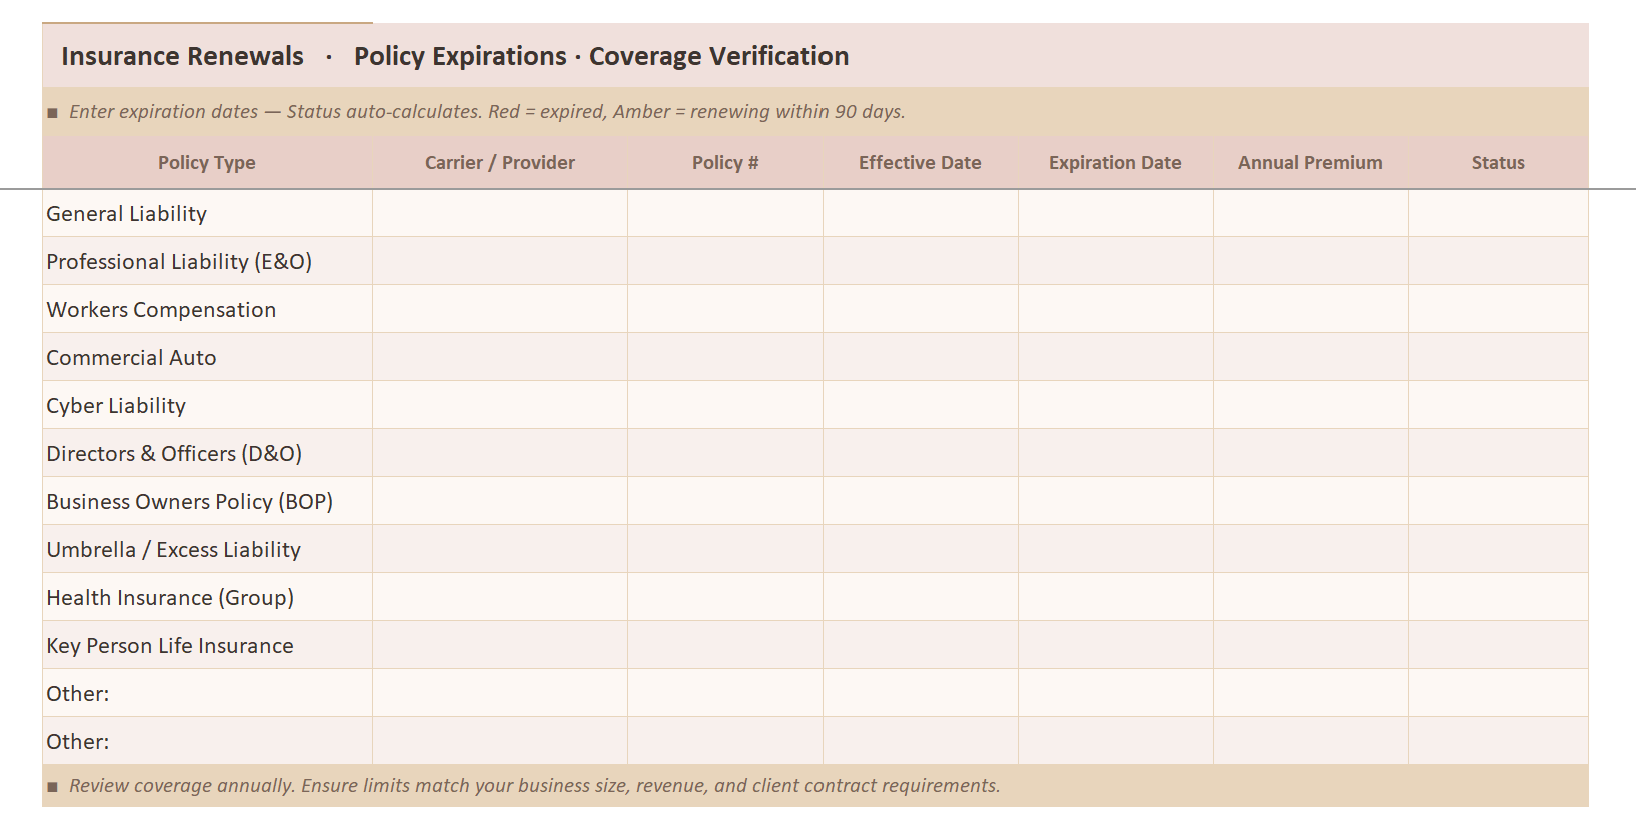Image resolution: width=1636 pixels, height=840 pixels.
Task: Click Annual Premium cell for Health Insurance (Group)
Action: (x=1310, y=597)
